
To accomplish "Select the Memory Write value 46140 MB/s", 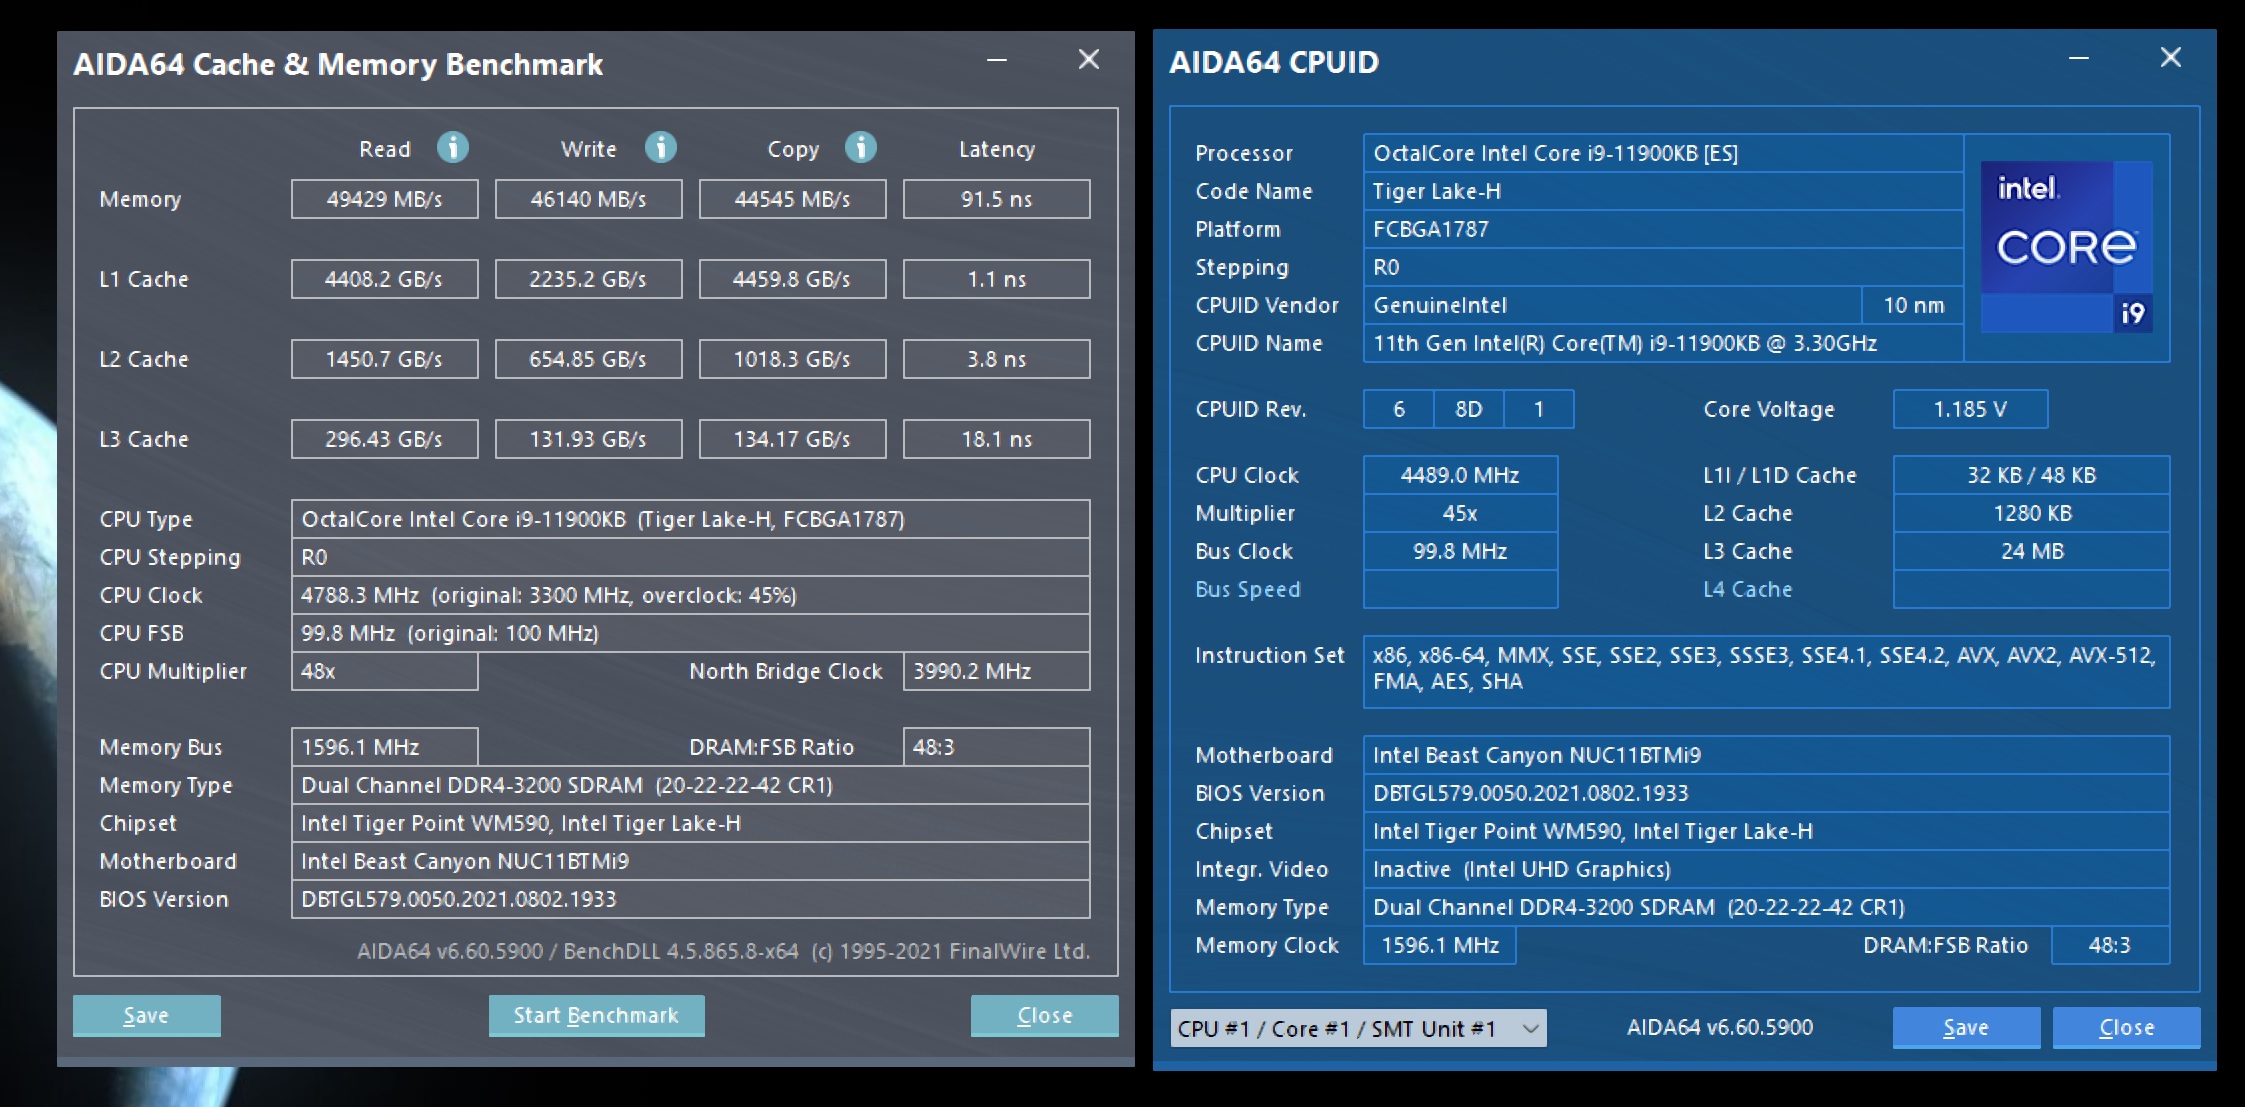I will click(588, 199).
